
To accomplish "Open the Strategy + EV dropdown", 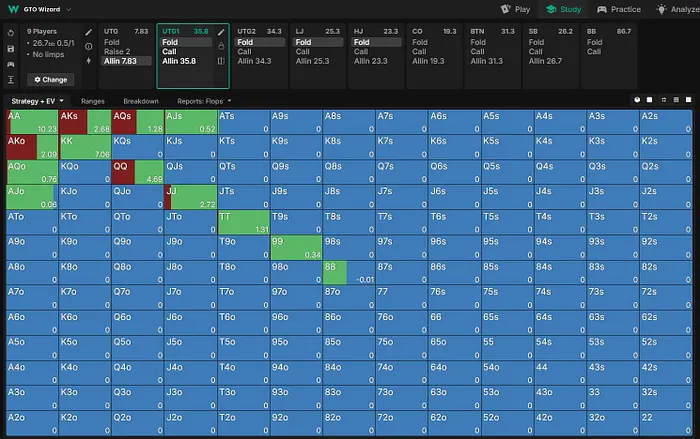I will pos(37,101).
